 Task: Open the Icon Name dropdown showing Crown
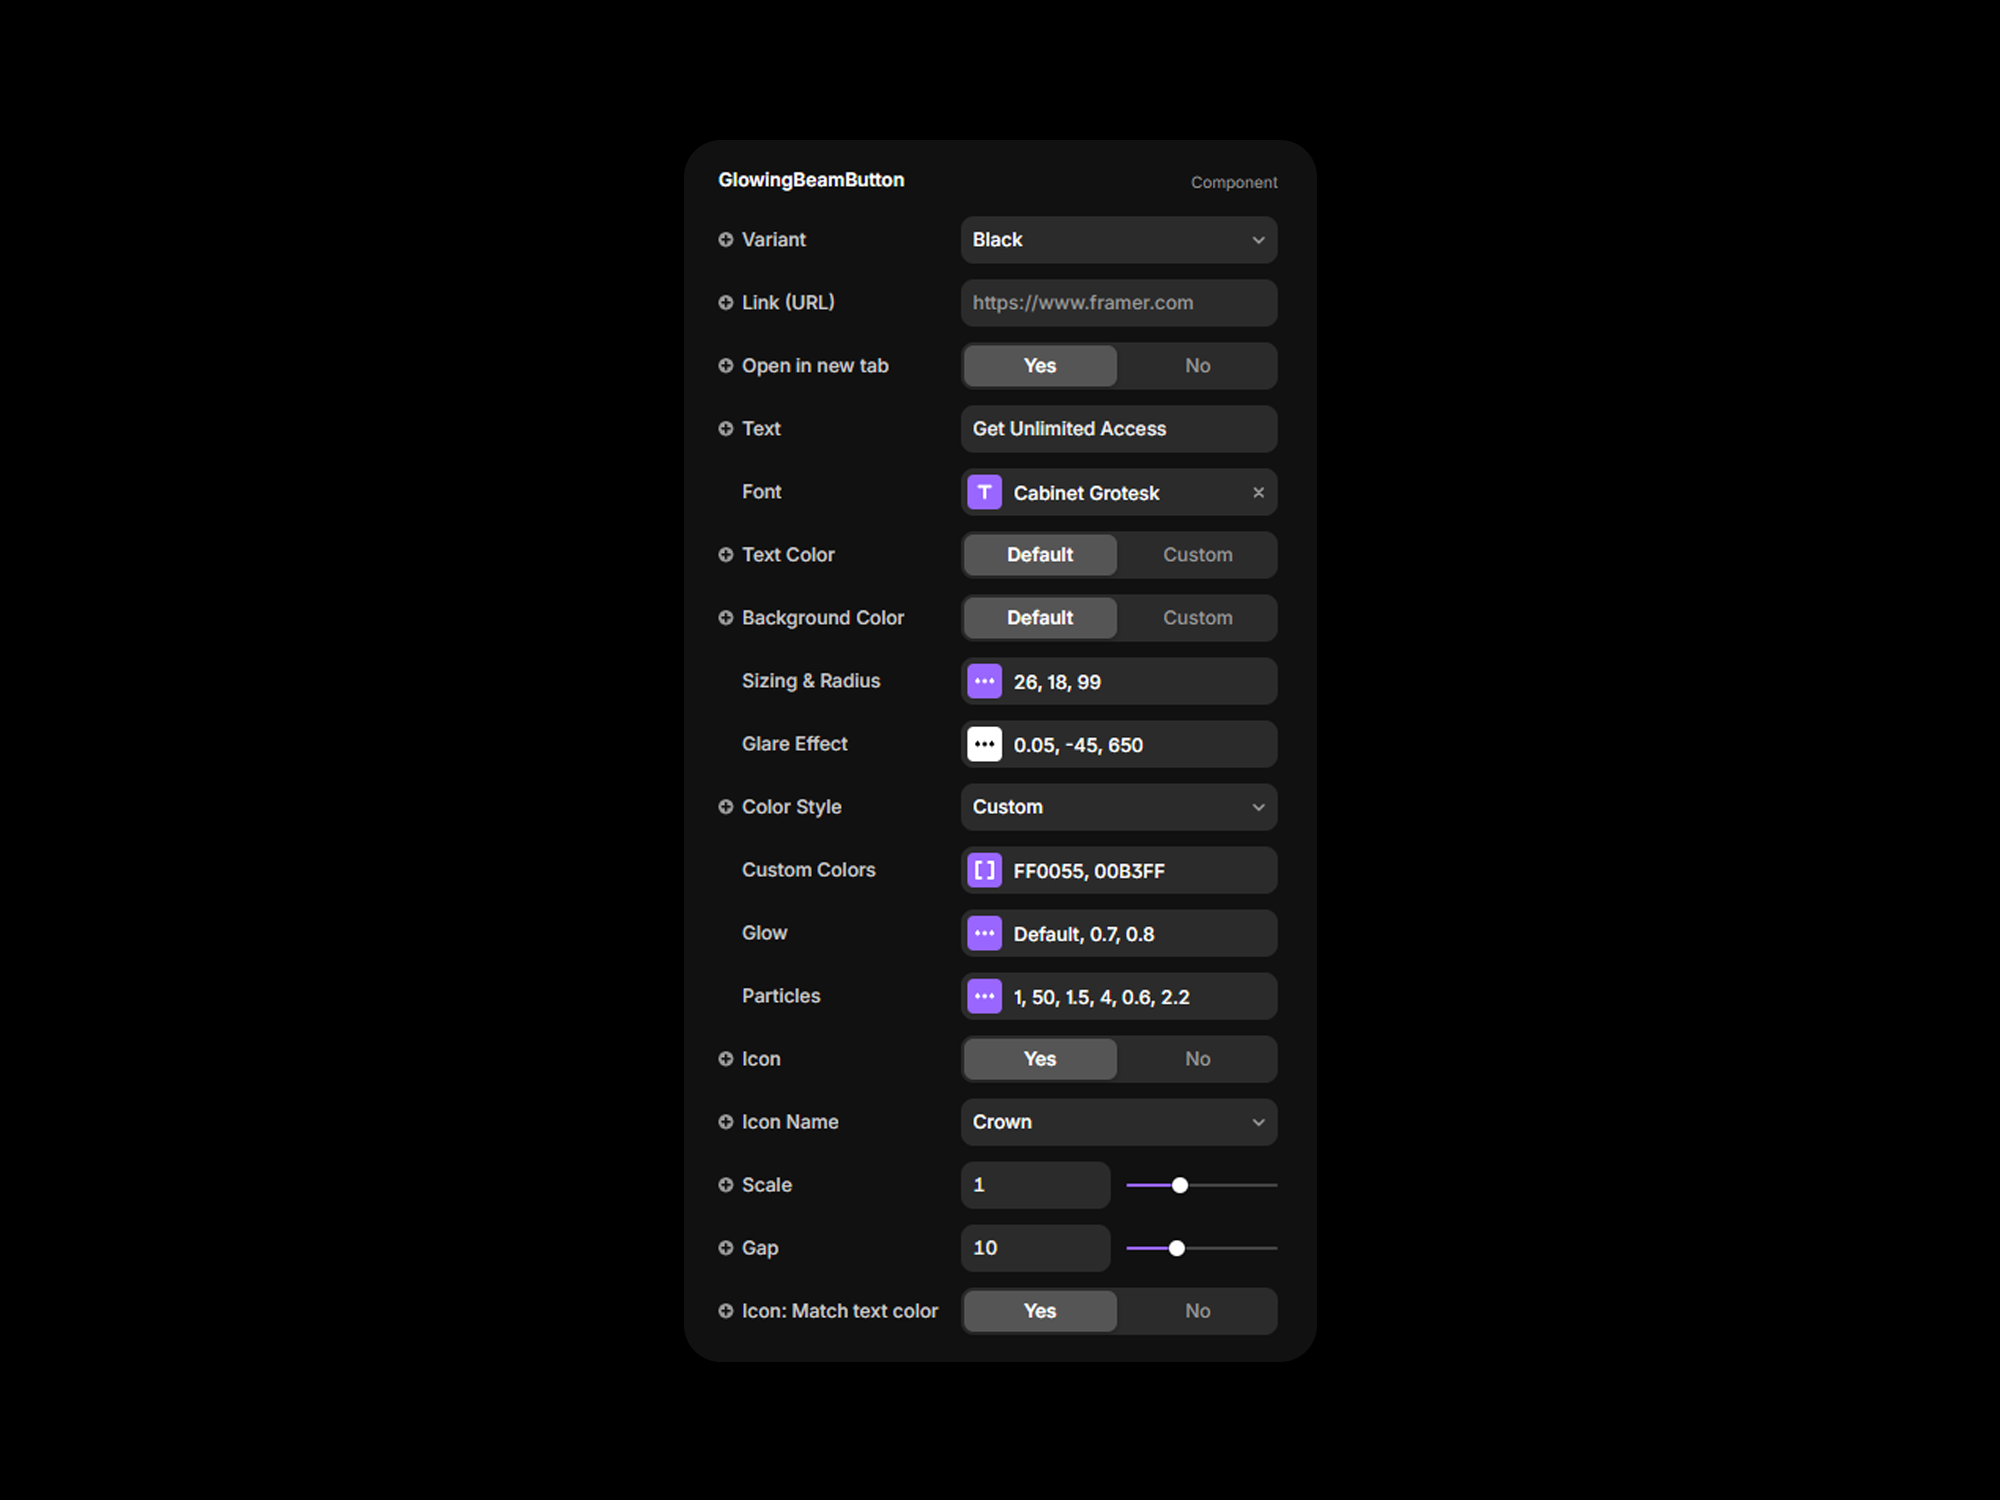pos(1118,1122)
